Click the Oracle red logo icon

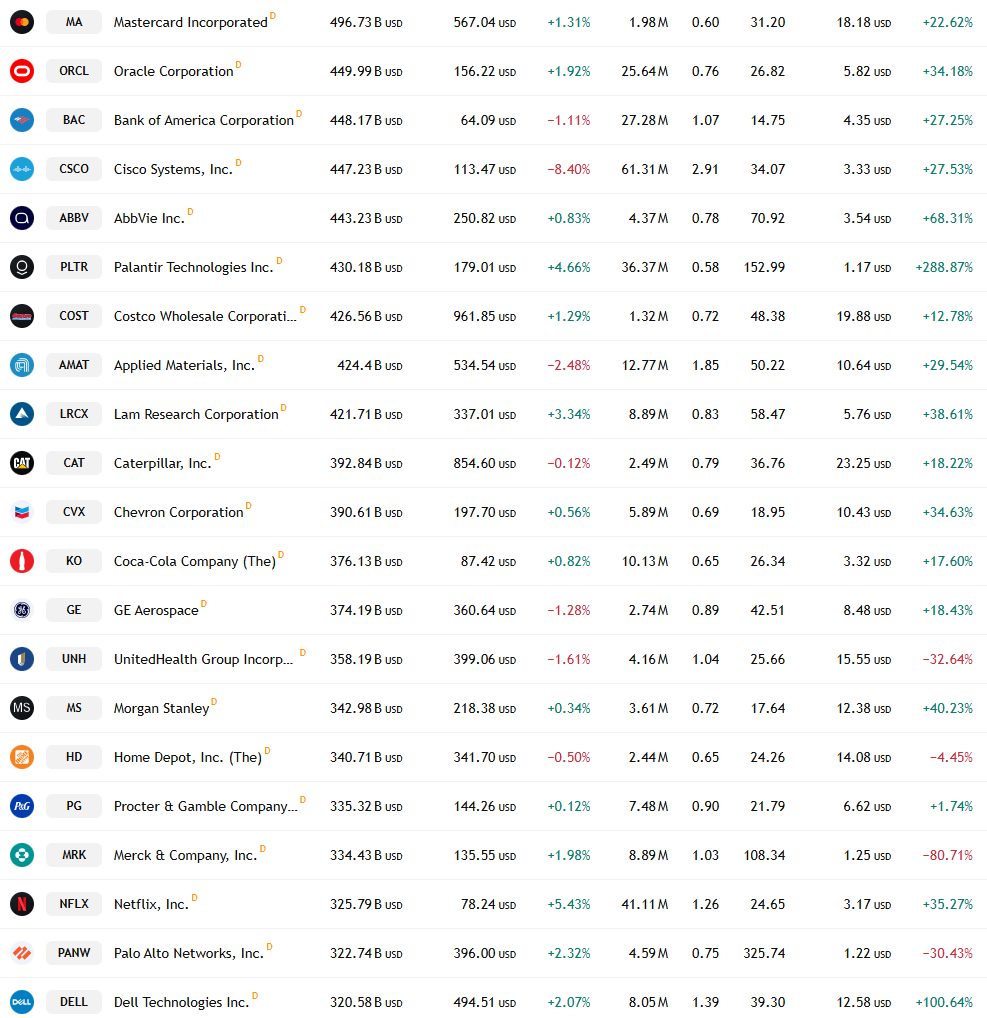[21, 71]
